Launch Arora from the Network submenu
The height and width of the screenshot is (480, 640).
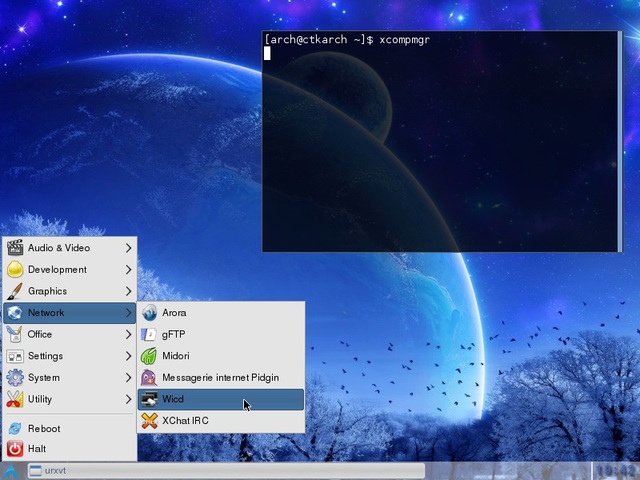221,313
